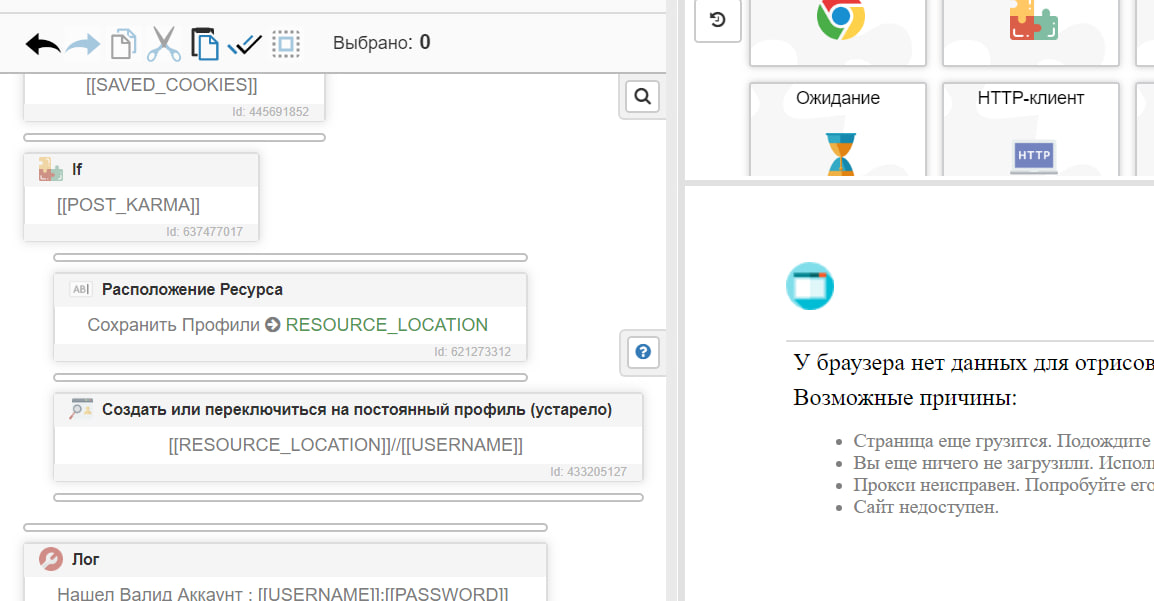Open the puzzle pieces module tile
The image size is (1154, 601).
1032,25
